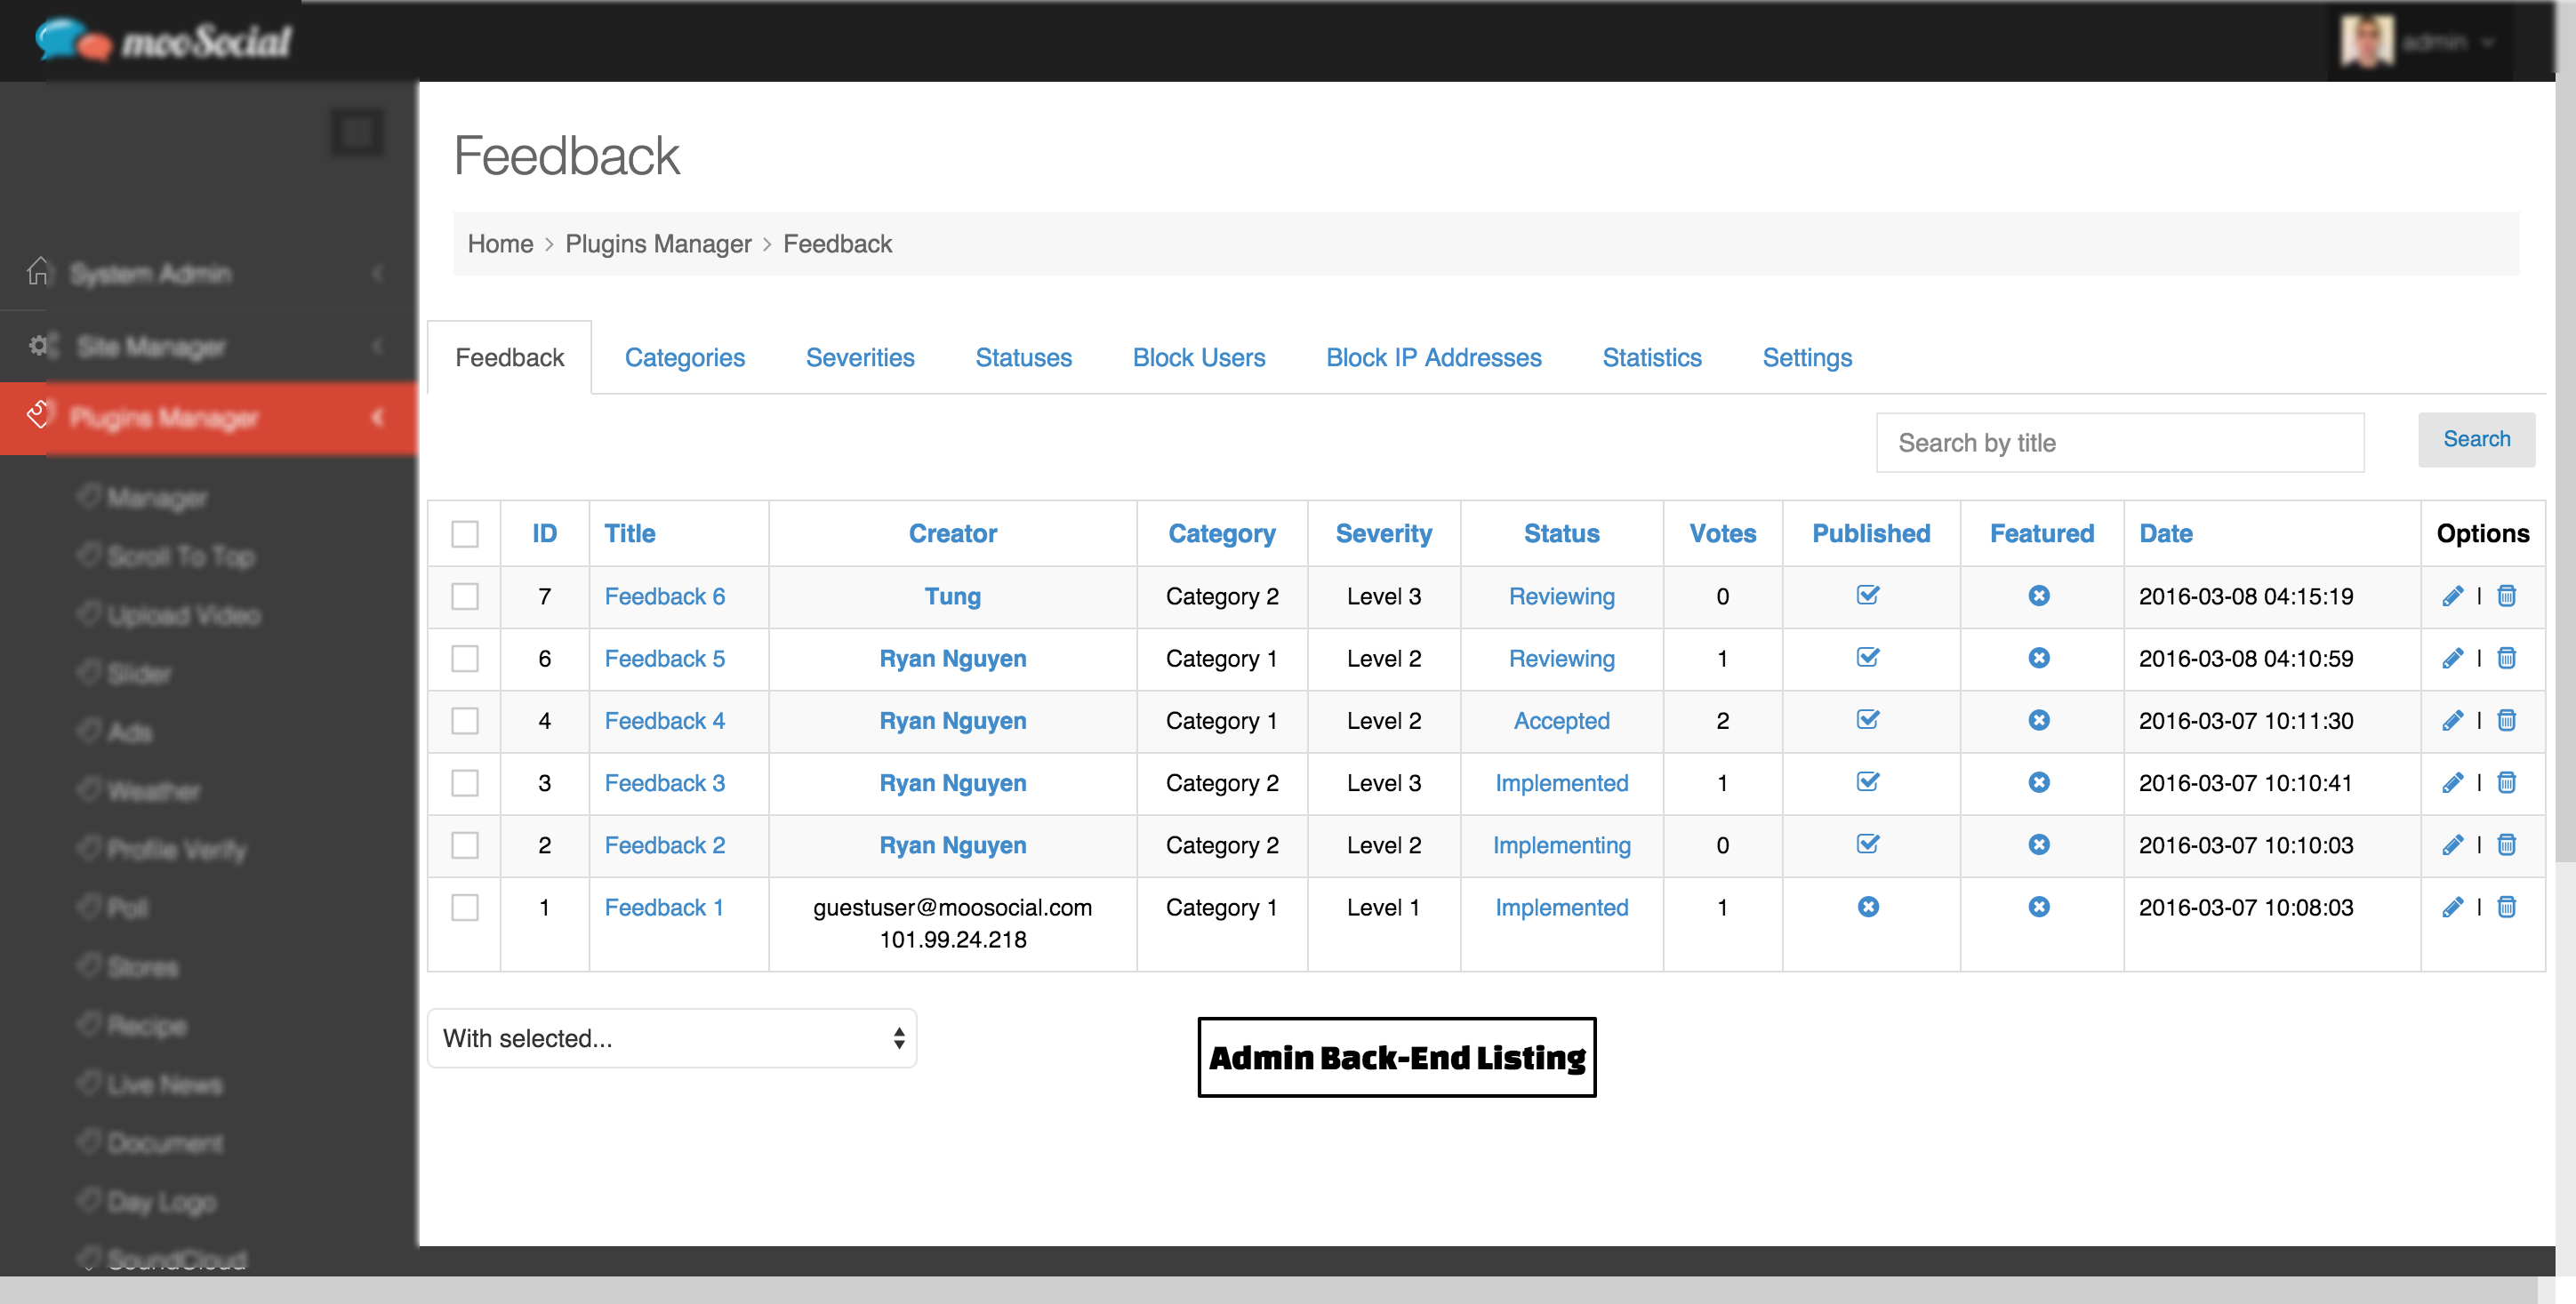Click the published check icon for Feedback 6

(x=1868, y=595)
